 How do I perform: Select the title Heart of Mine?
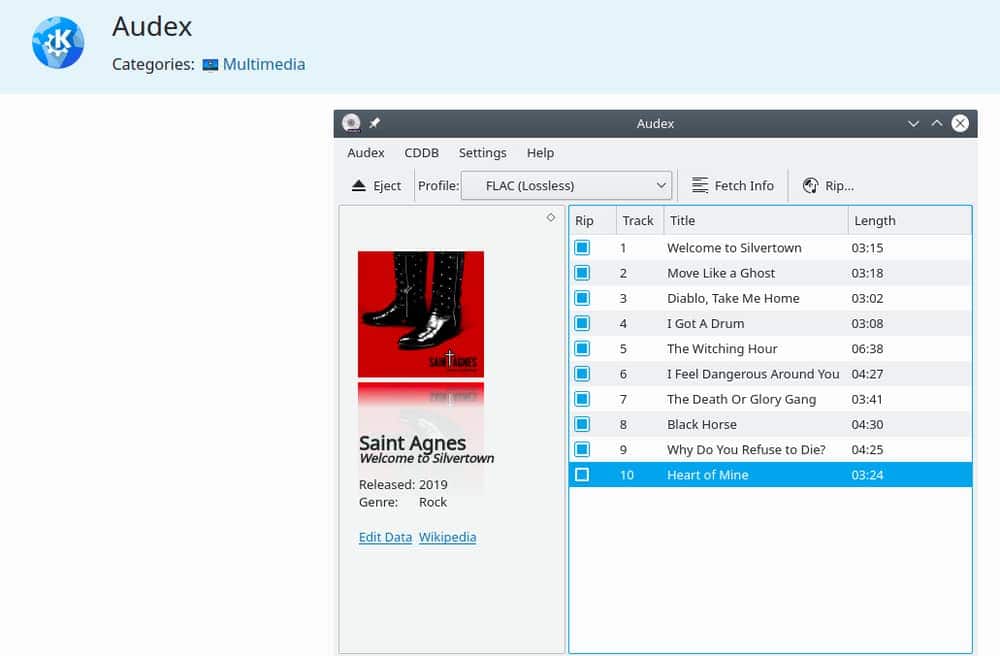click(707, 475)
